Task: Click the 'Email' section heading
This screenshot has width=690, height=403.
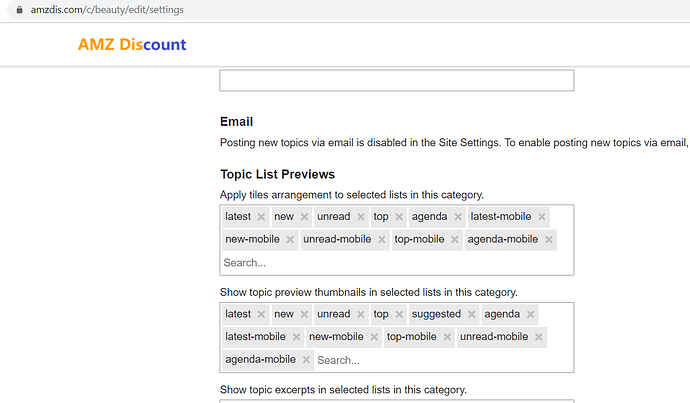Action: 236,122
